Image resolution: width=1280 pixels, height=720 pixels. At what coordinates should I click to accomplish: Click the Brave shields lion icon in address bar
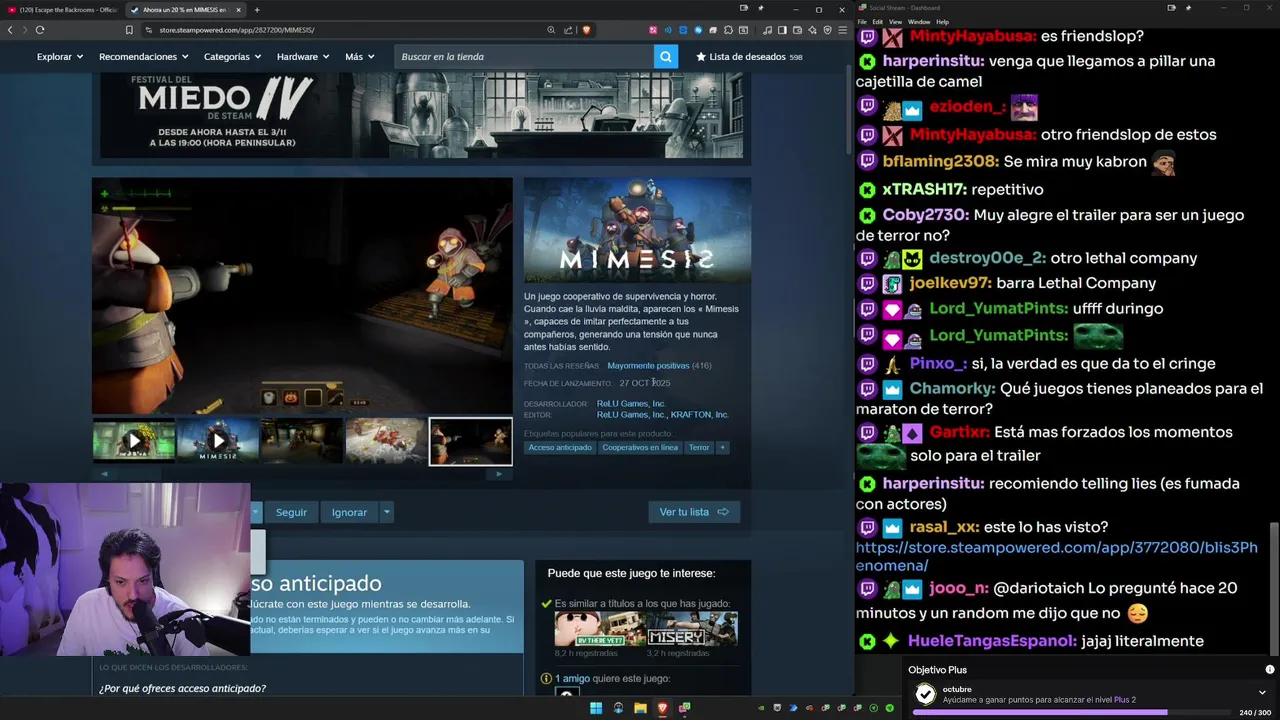pos(586,30)
